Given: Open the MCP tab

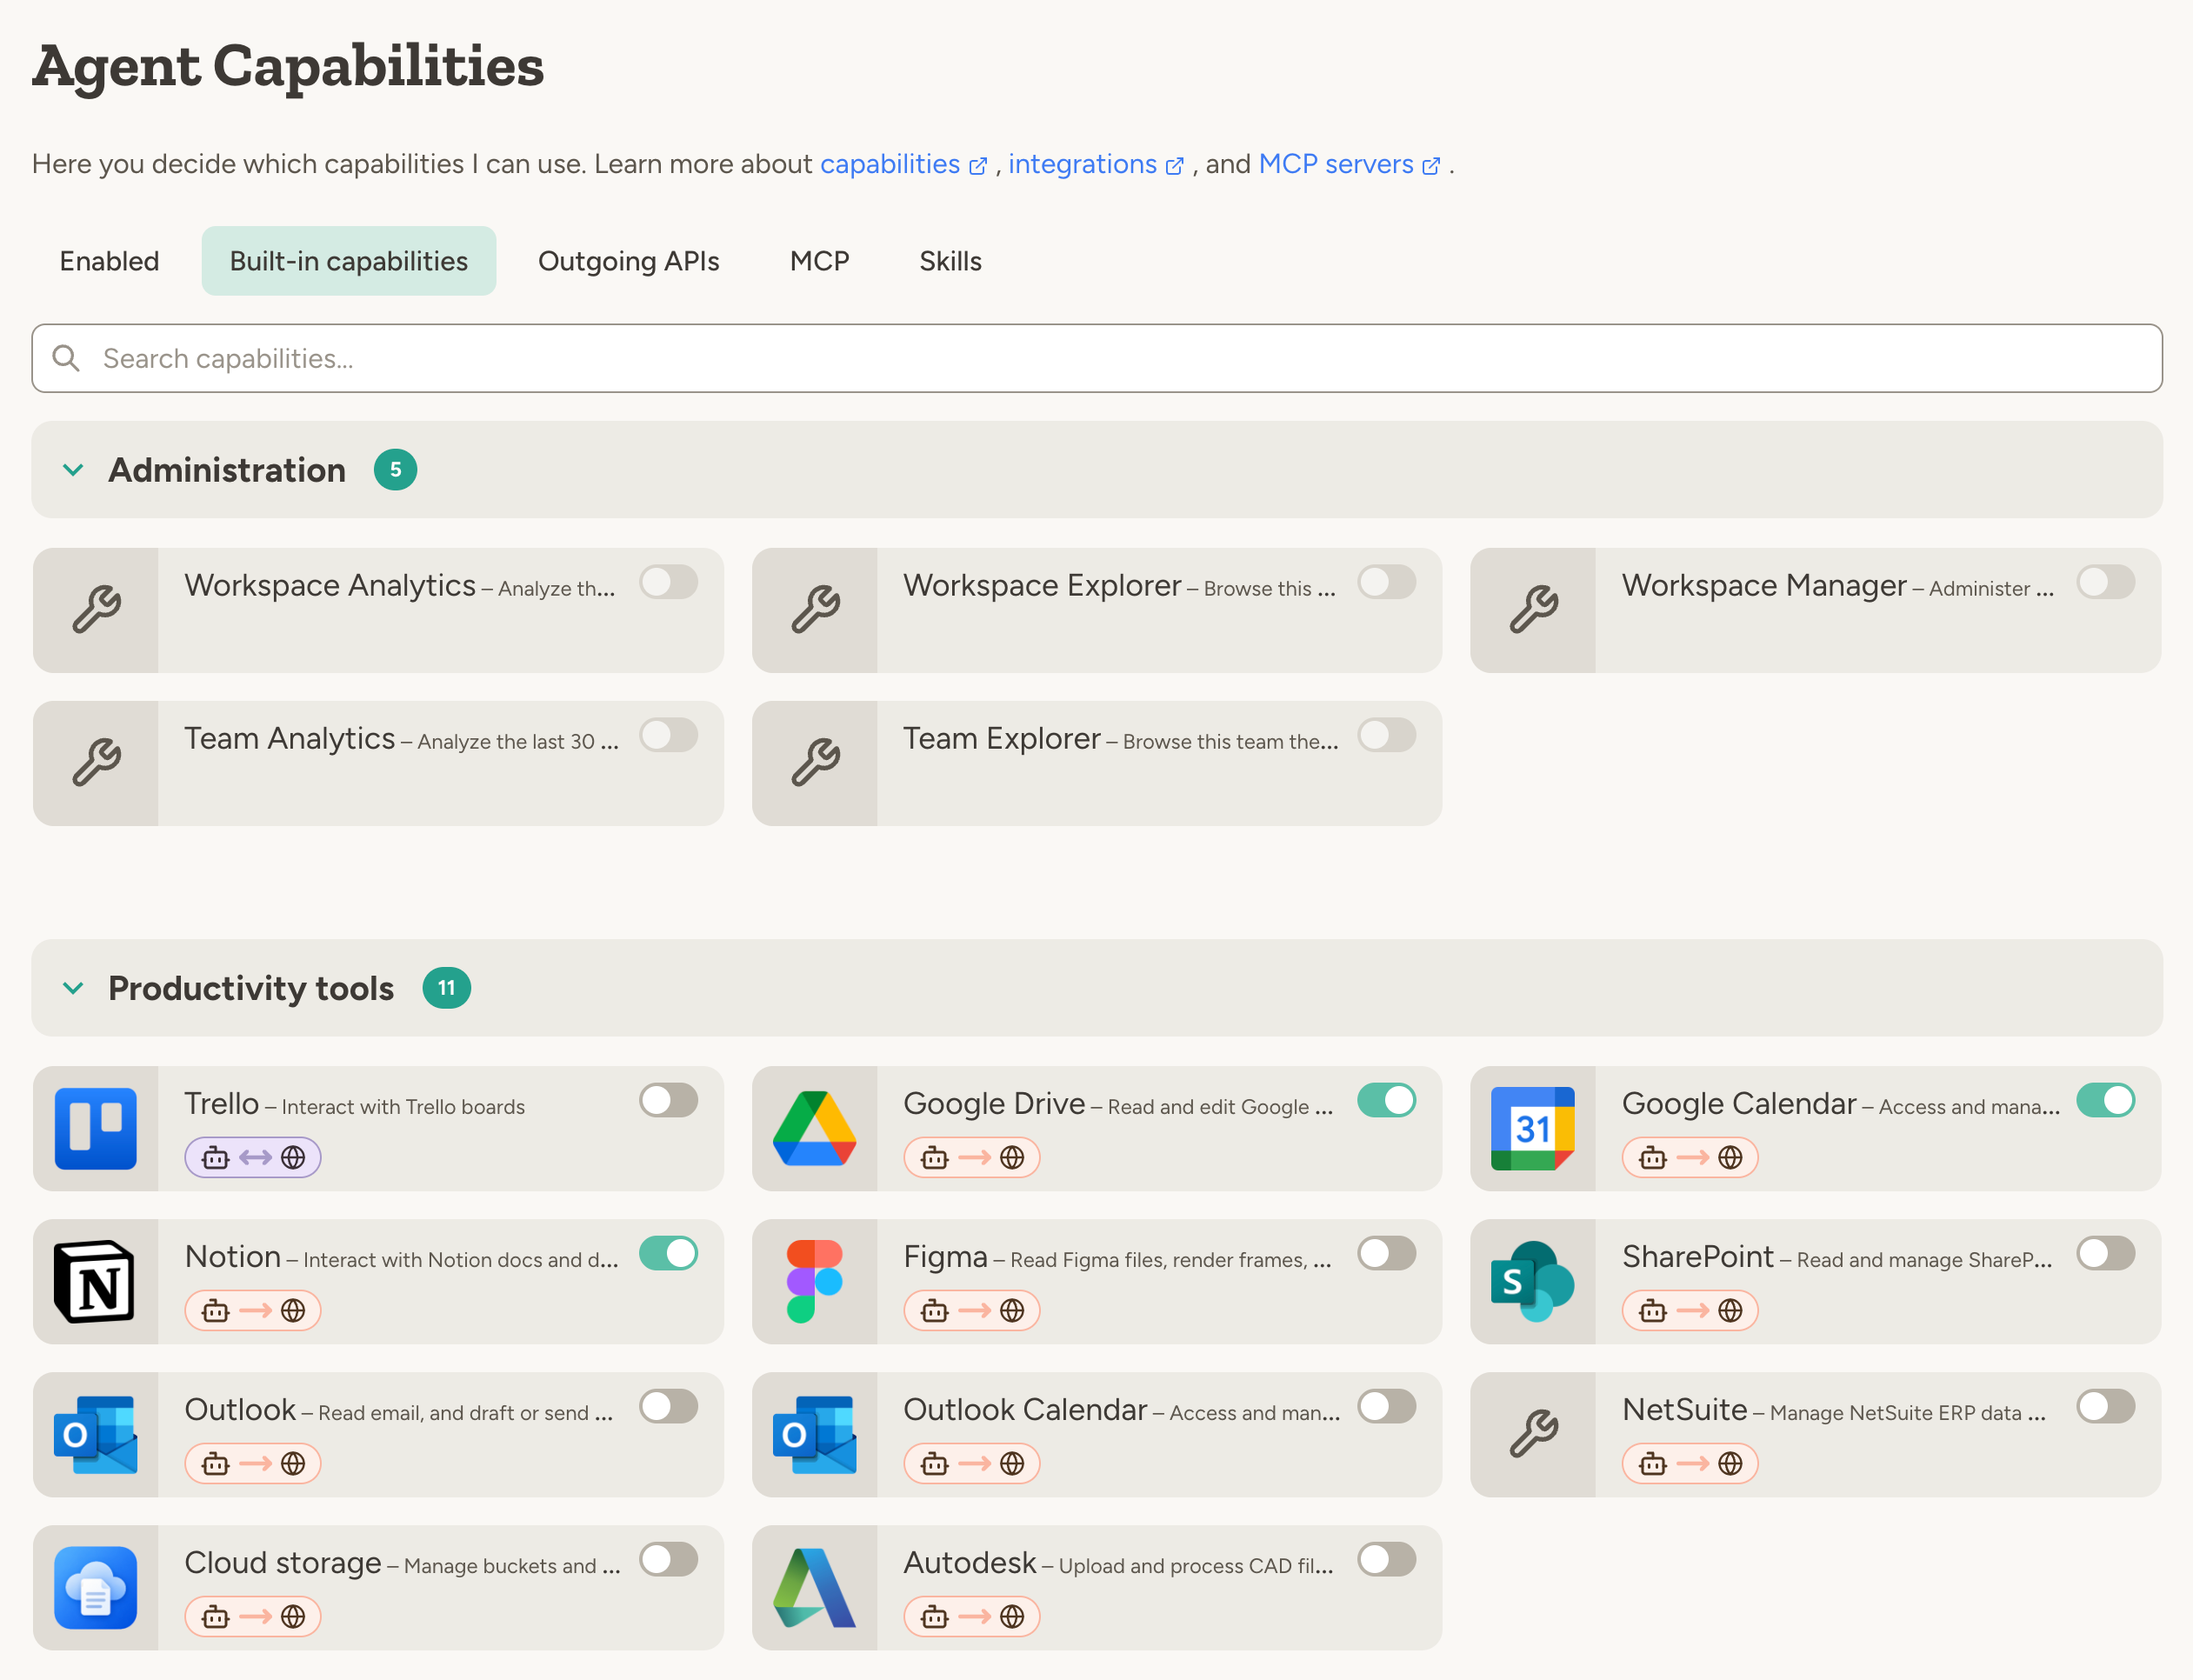Looking at the screenshot, I should tap(819, 261).
